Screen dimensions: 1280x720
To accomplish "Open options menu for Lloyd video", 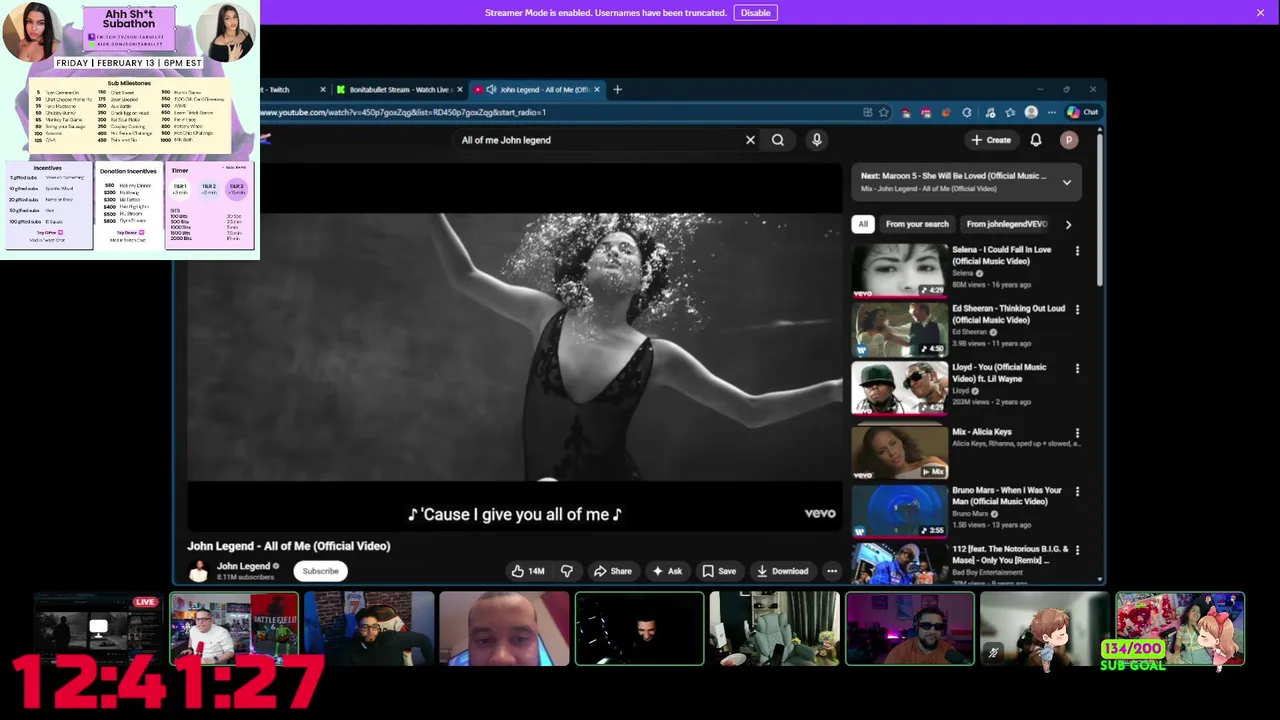I will [1077, 369].
